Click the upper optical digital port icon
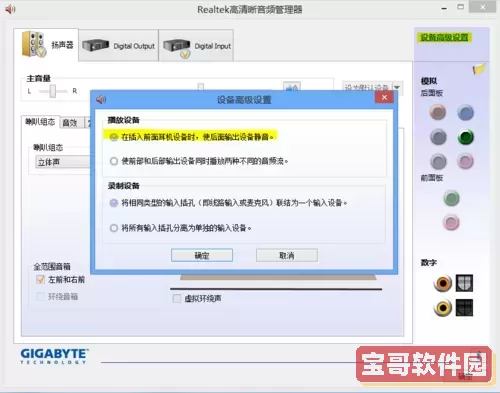The image size is (500, 393). [464, 283]
